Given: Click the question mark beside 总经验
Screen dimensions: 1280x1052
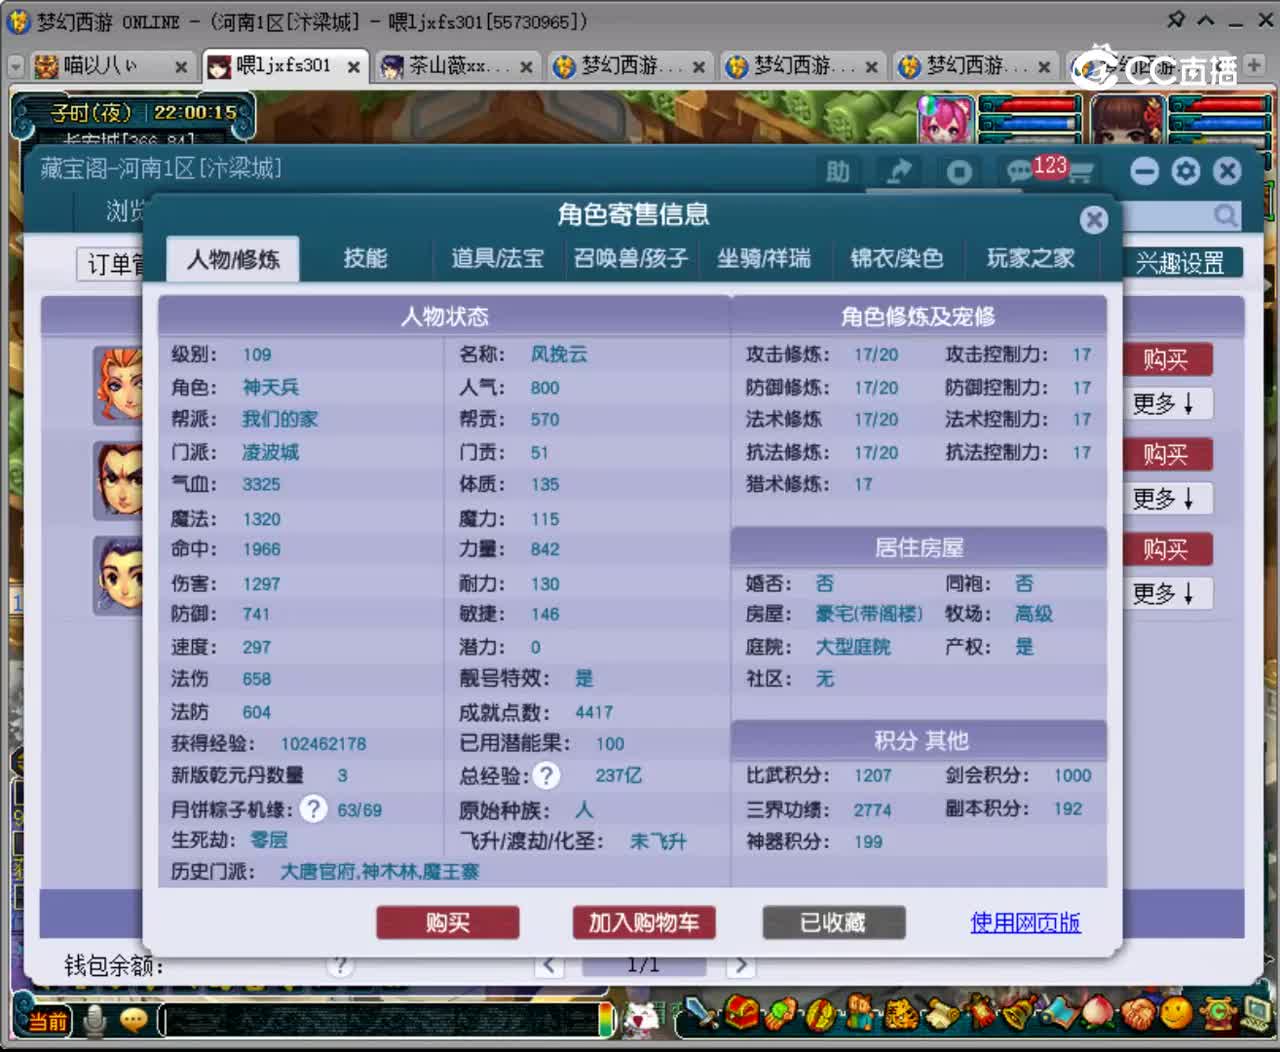Looking at the screenshot, I should (546, 775).
